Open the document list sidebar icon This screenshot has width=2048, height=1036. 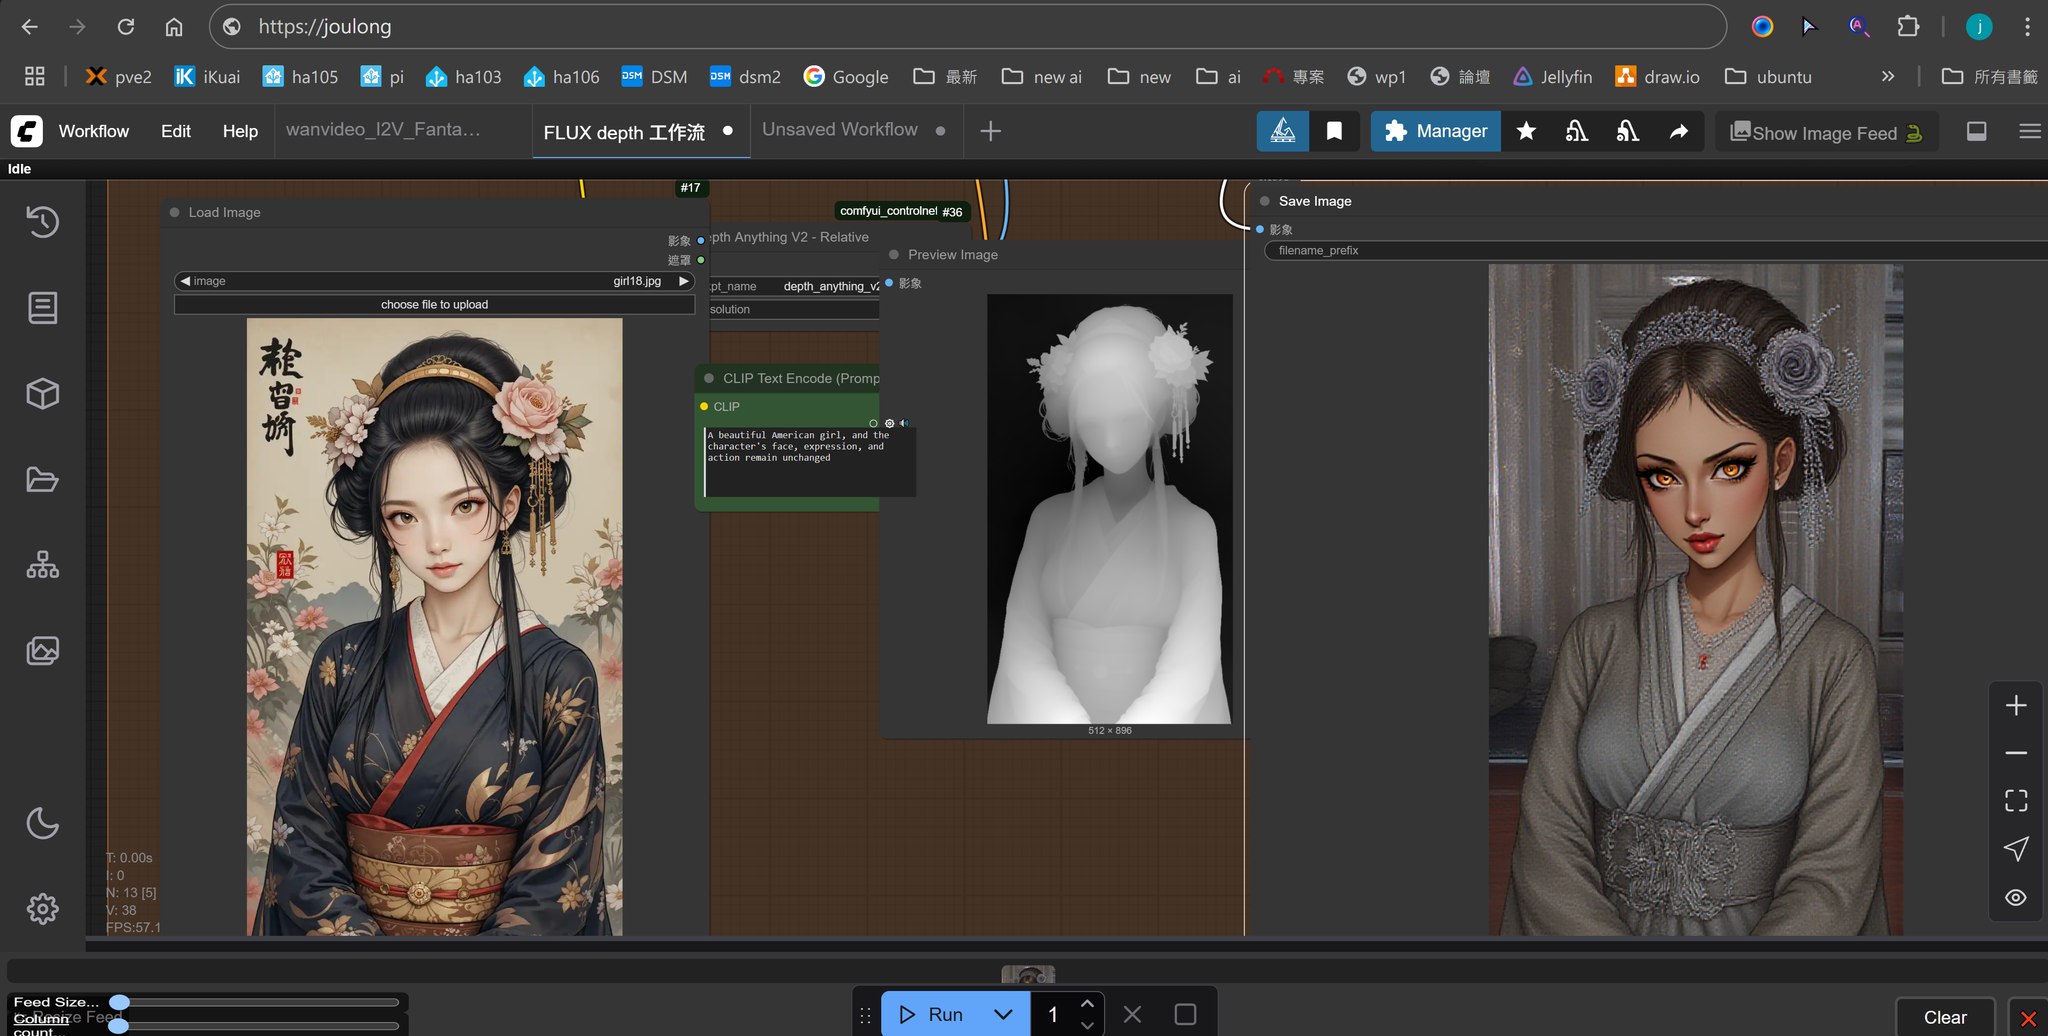coord(42,308)
